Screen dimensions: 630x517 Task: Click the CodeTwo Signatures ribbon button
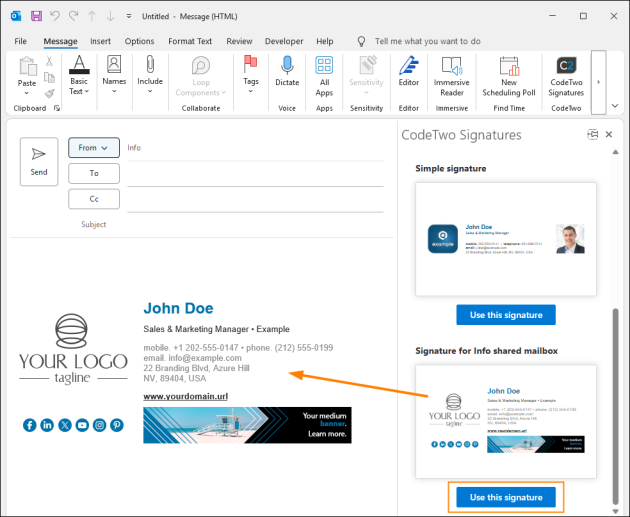click(566, 76)
